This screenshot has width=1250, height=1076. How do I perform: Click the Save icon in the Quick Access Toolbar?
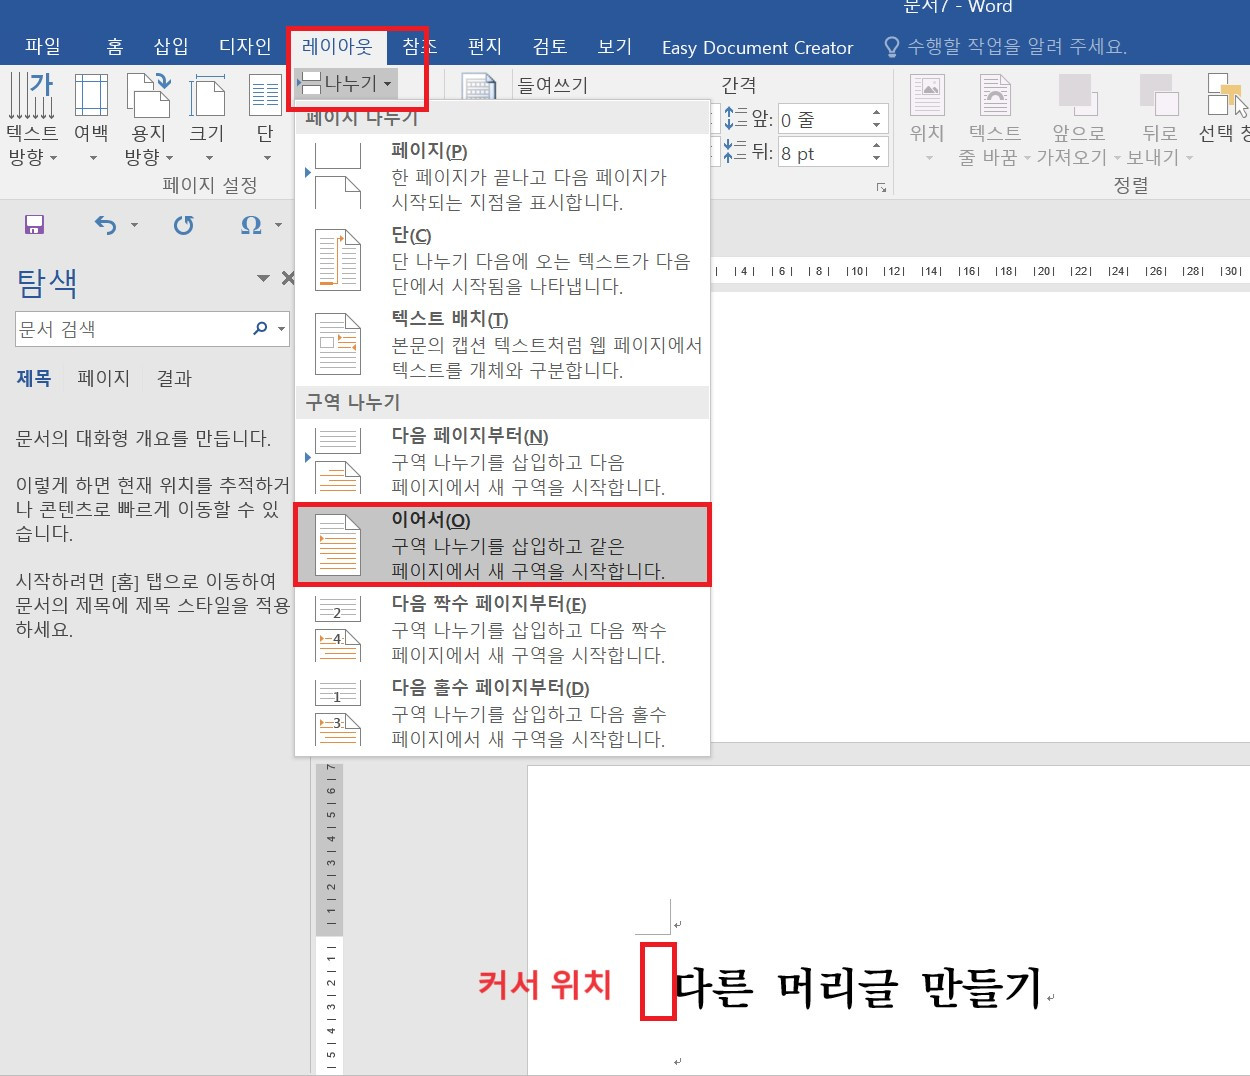coord(33,225)
